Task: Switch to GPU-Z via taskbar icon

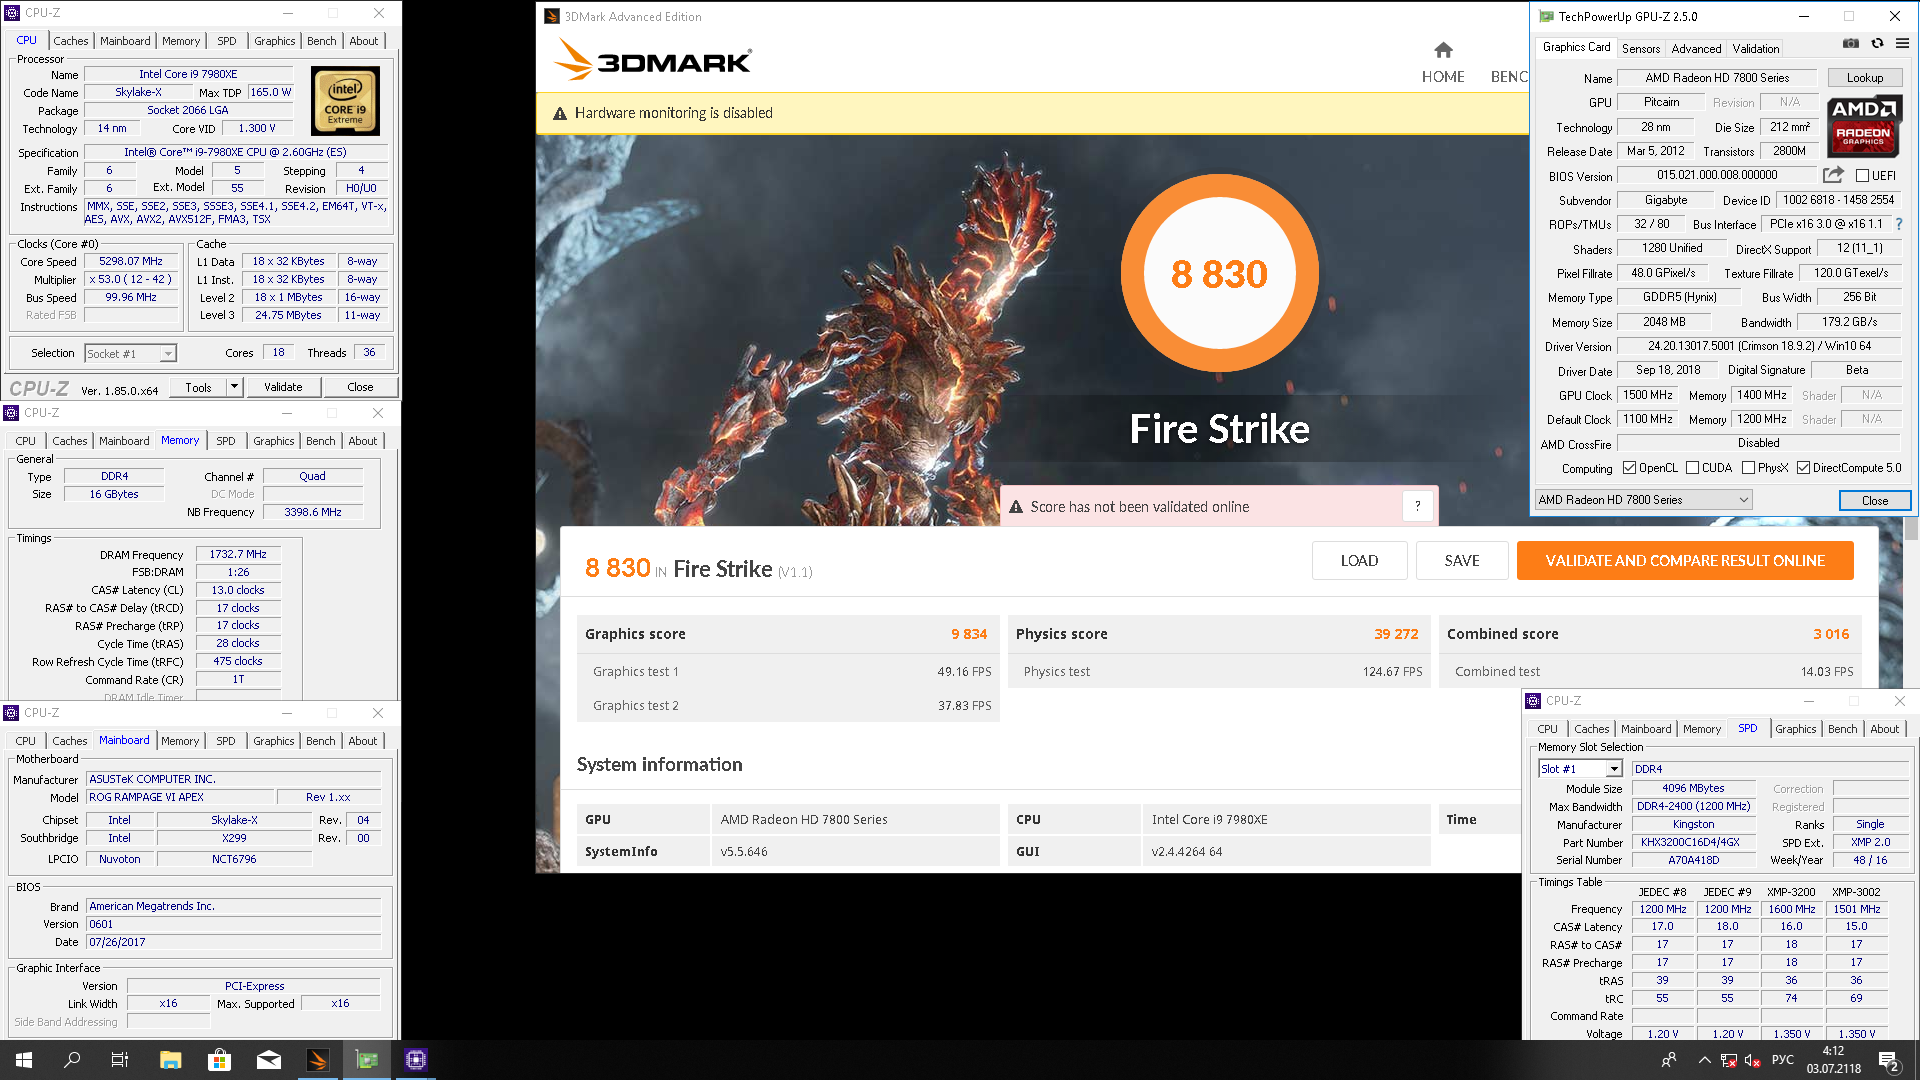Action: click(x=367, y=1060)
